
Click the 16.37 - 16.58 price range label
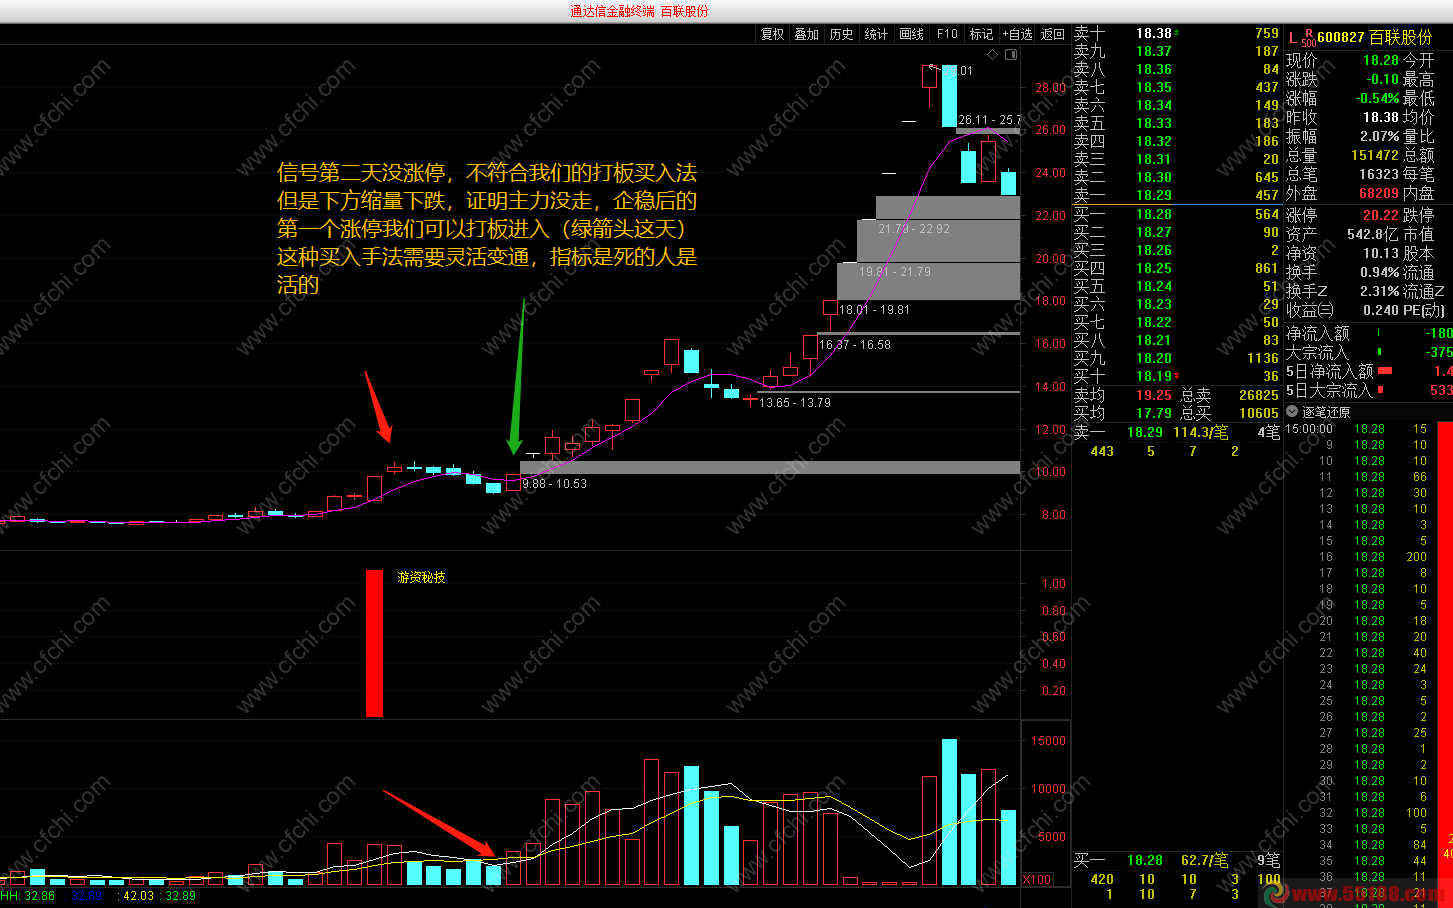[855, 345]
